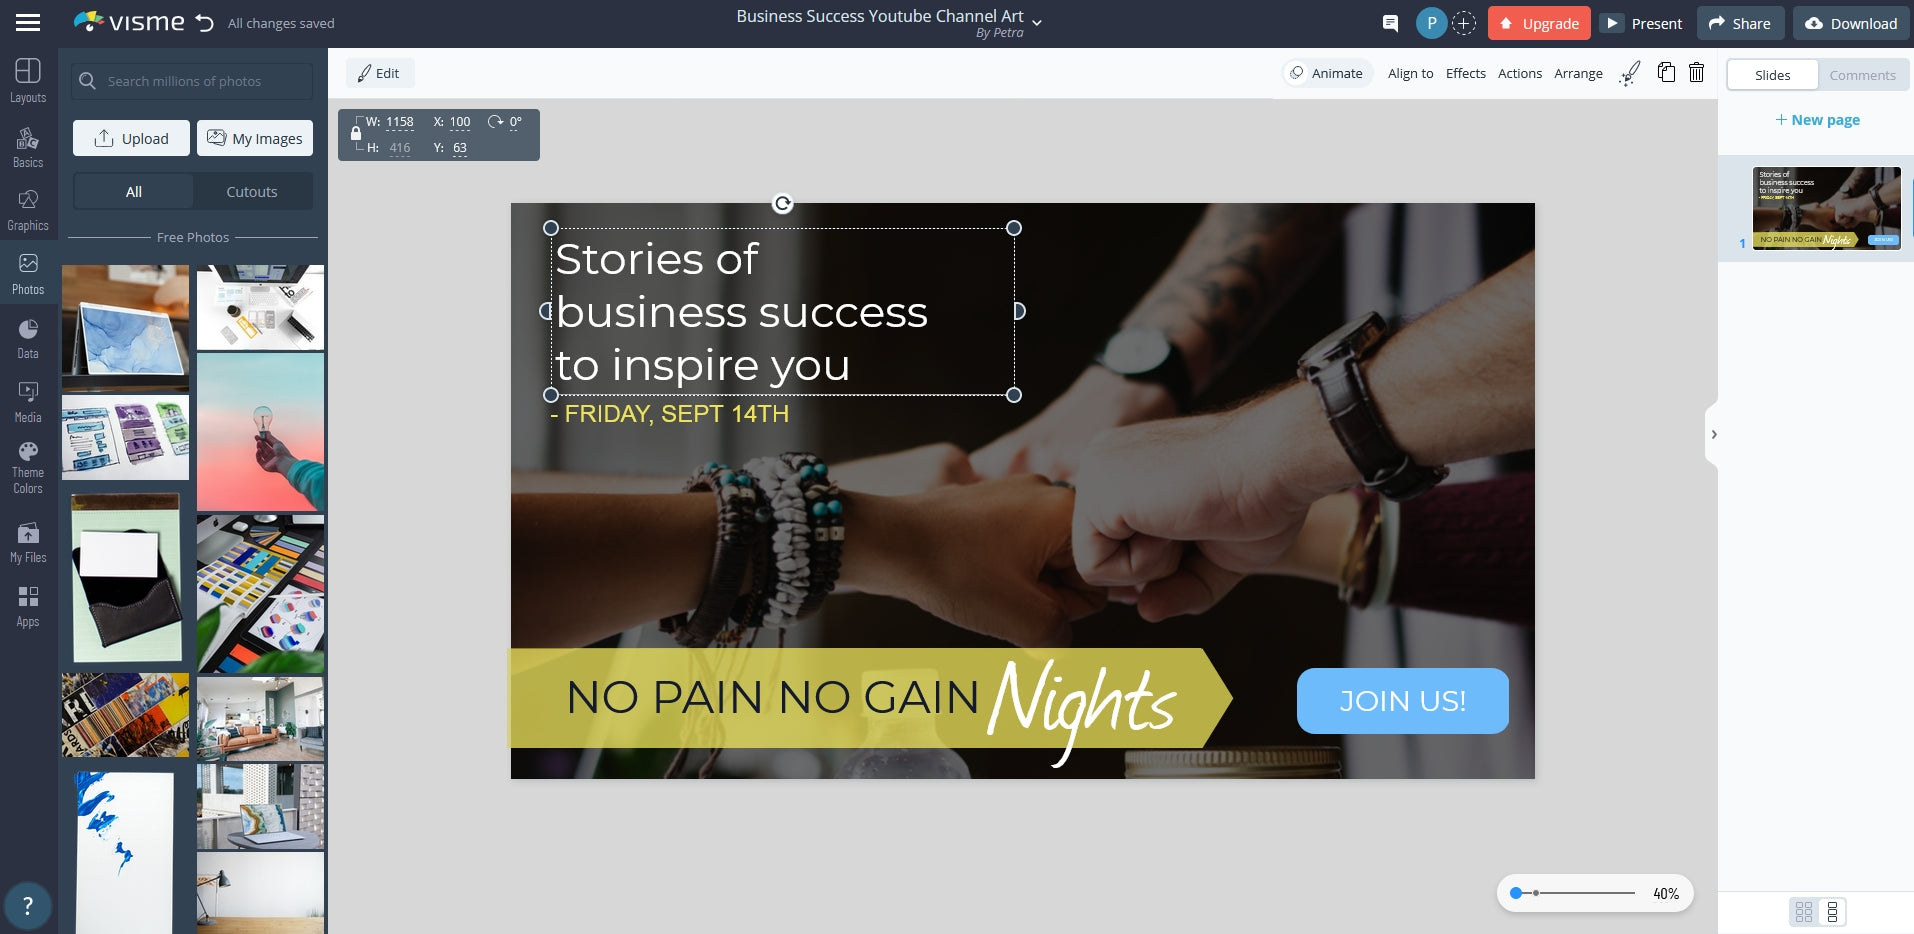
Task: Open the Graphics sidebar panel
Action: (x=28, y=210)
